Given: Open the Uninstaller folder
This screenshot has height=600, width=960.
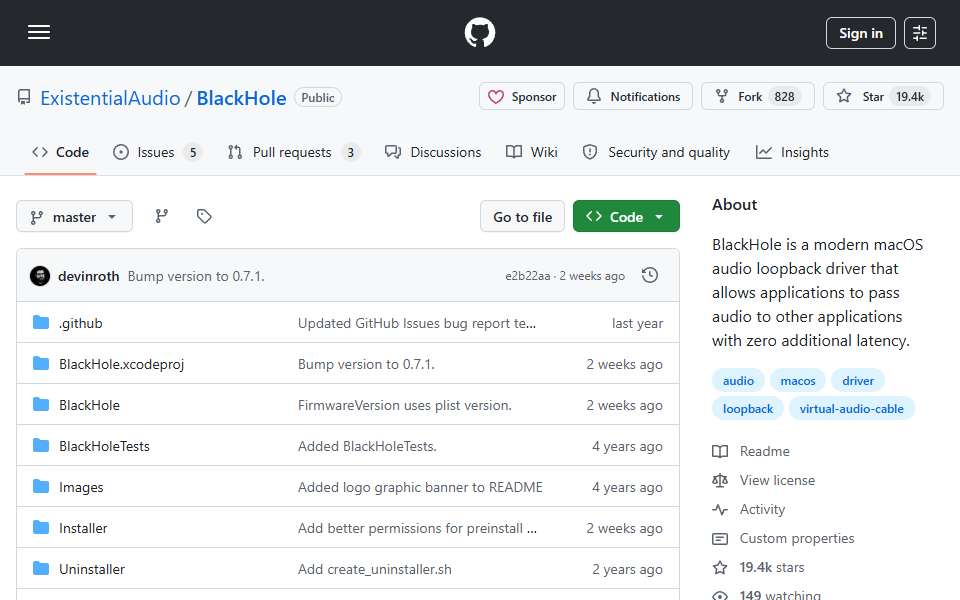Looking at the screenshot, I should pos(92,569).
